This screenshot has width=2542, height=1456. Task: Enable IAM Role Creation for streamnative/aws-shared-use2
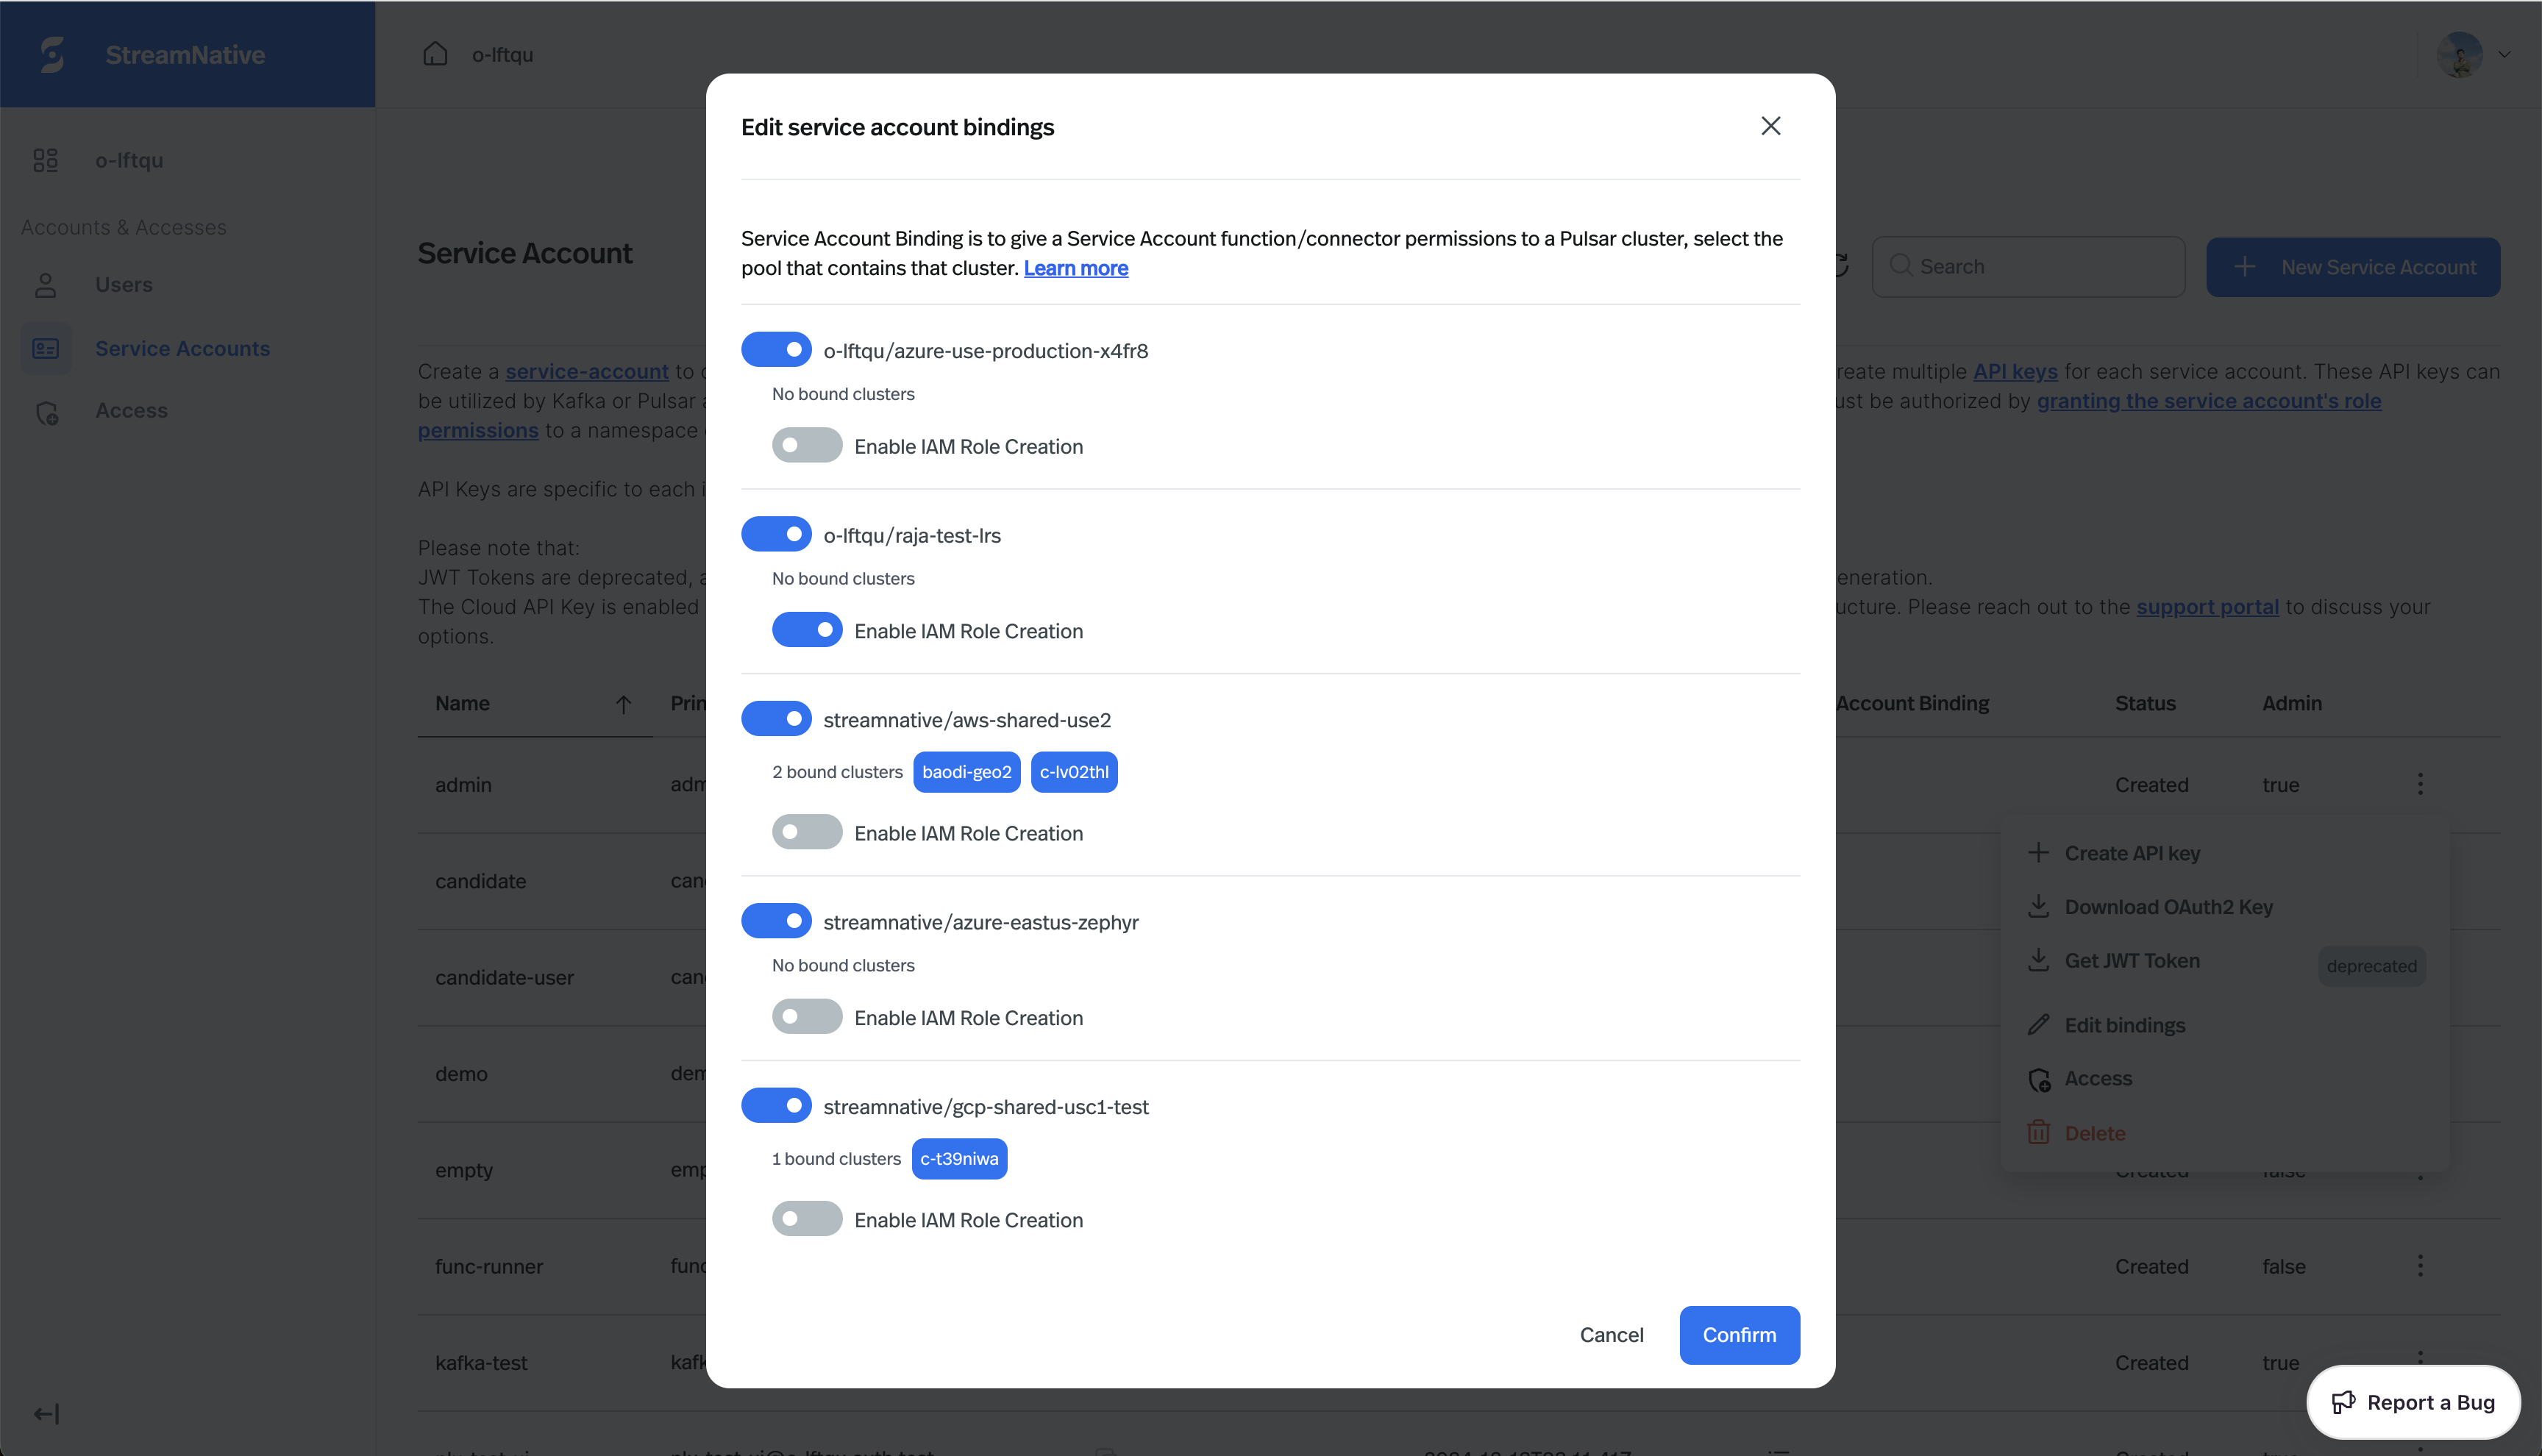point(806,831)
